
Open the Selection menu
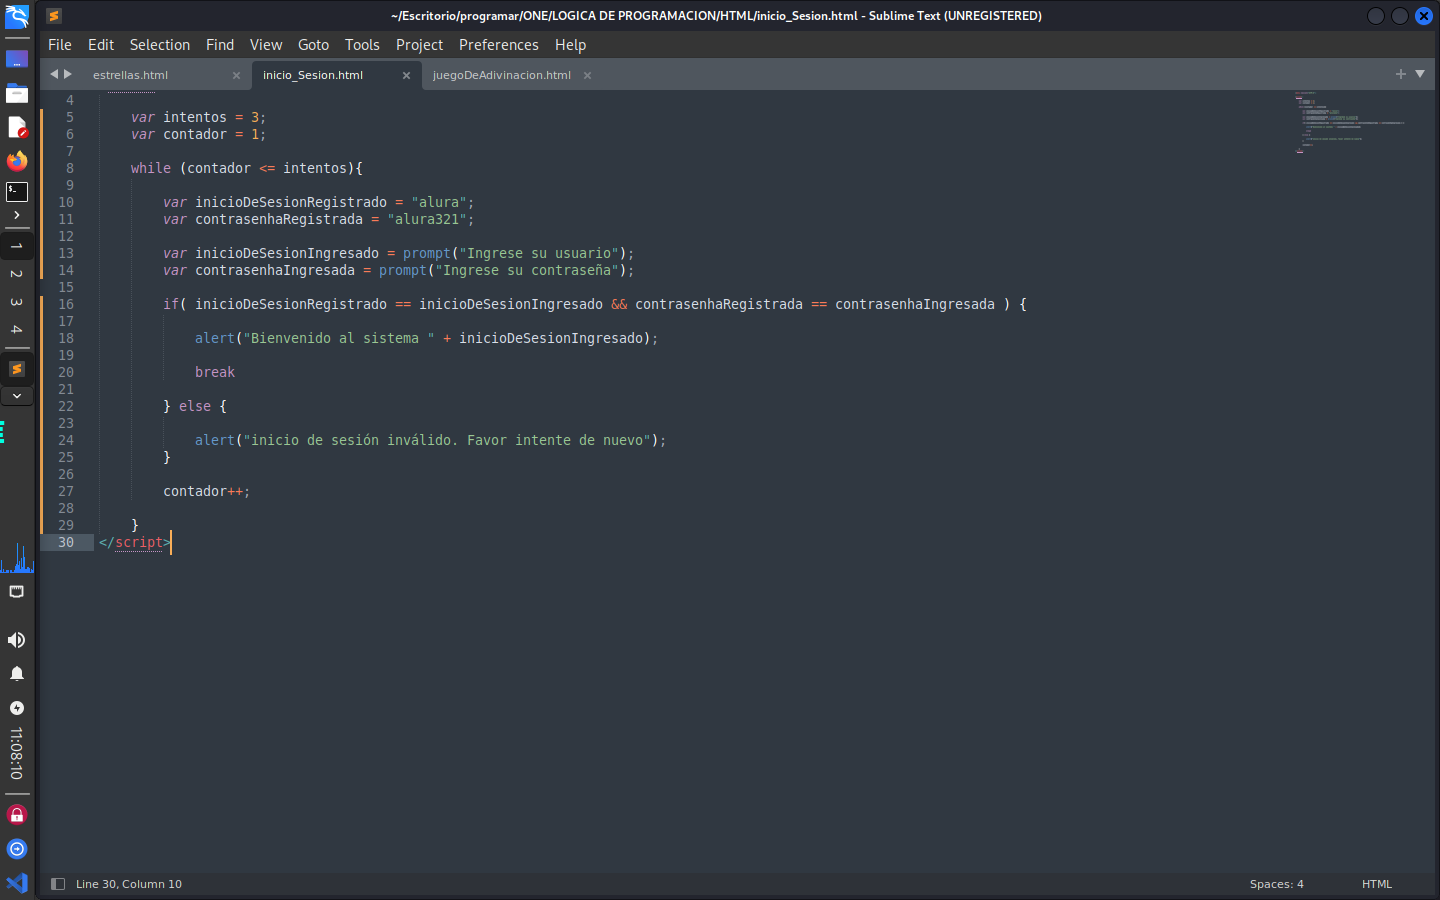pyautogui.click(x=160, y=45)
